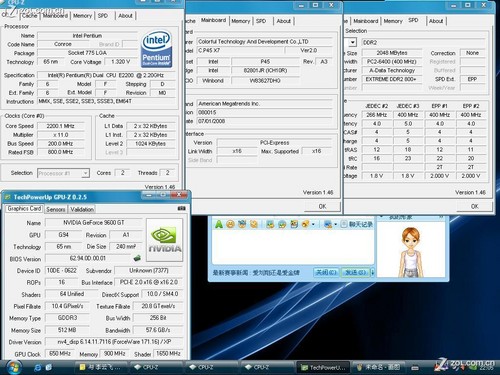This screenshot has width=500, height=375.
Task: Switch to Cache tab in left CPU-Z window
Action: point(30,16)
